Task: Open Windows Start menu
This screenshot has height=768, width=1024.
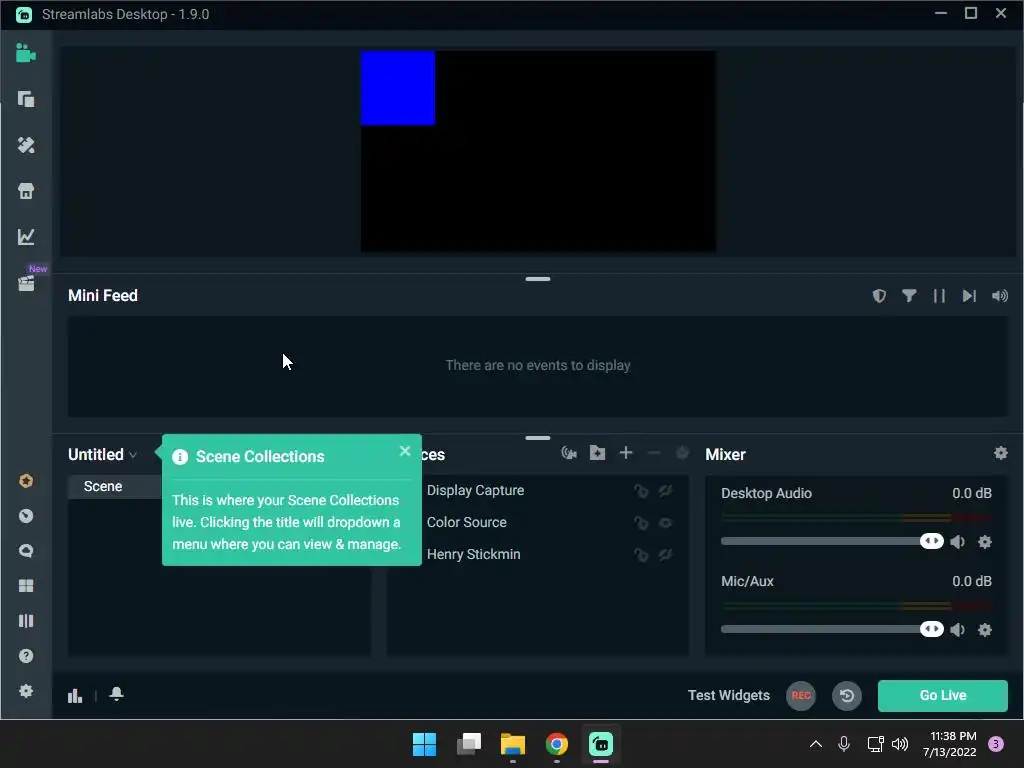Action: 424,744
